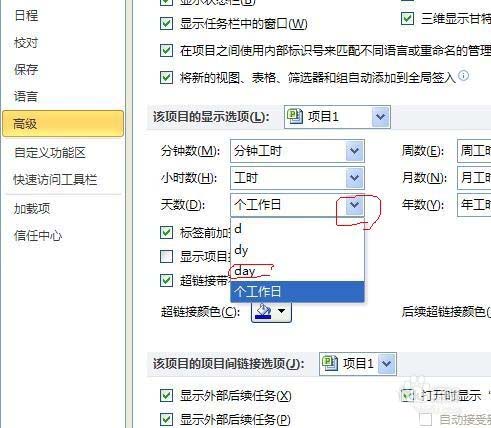This screenshot has height=428, width=491.
Task: Open the paint bucket hyperlink color picker
Action: pos(271,311)
